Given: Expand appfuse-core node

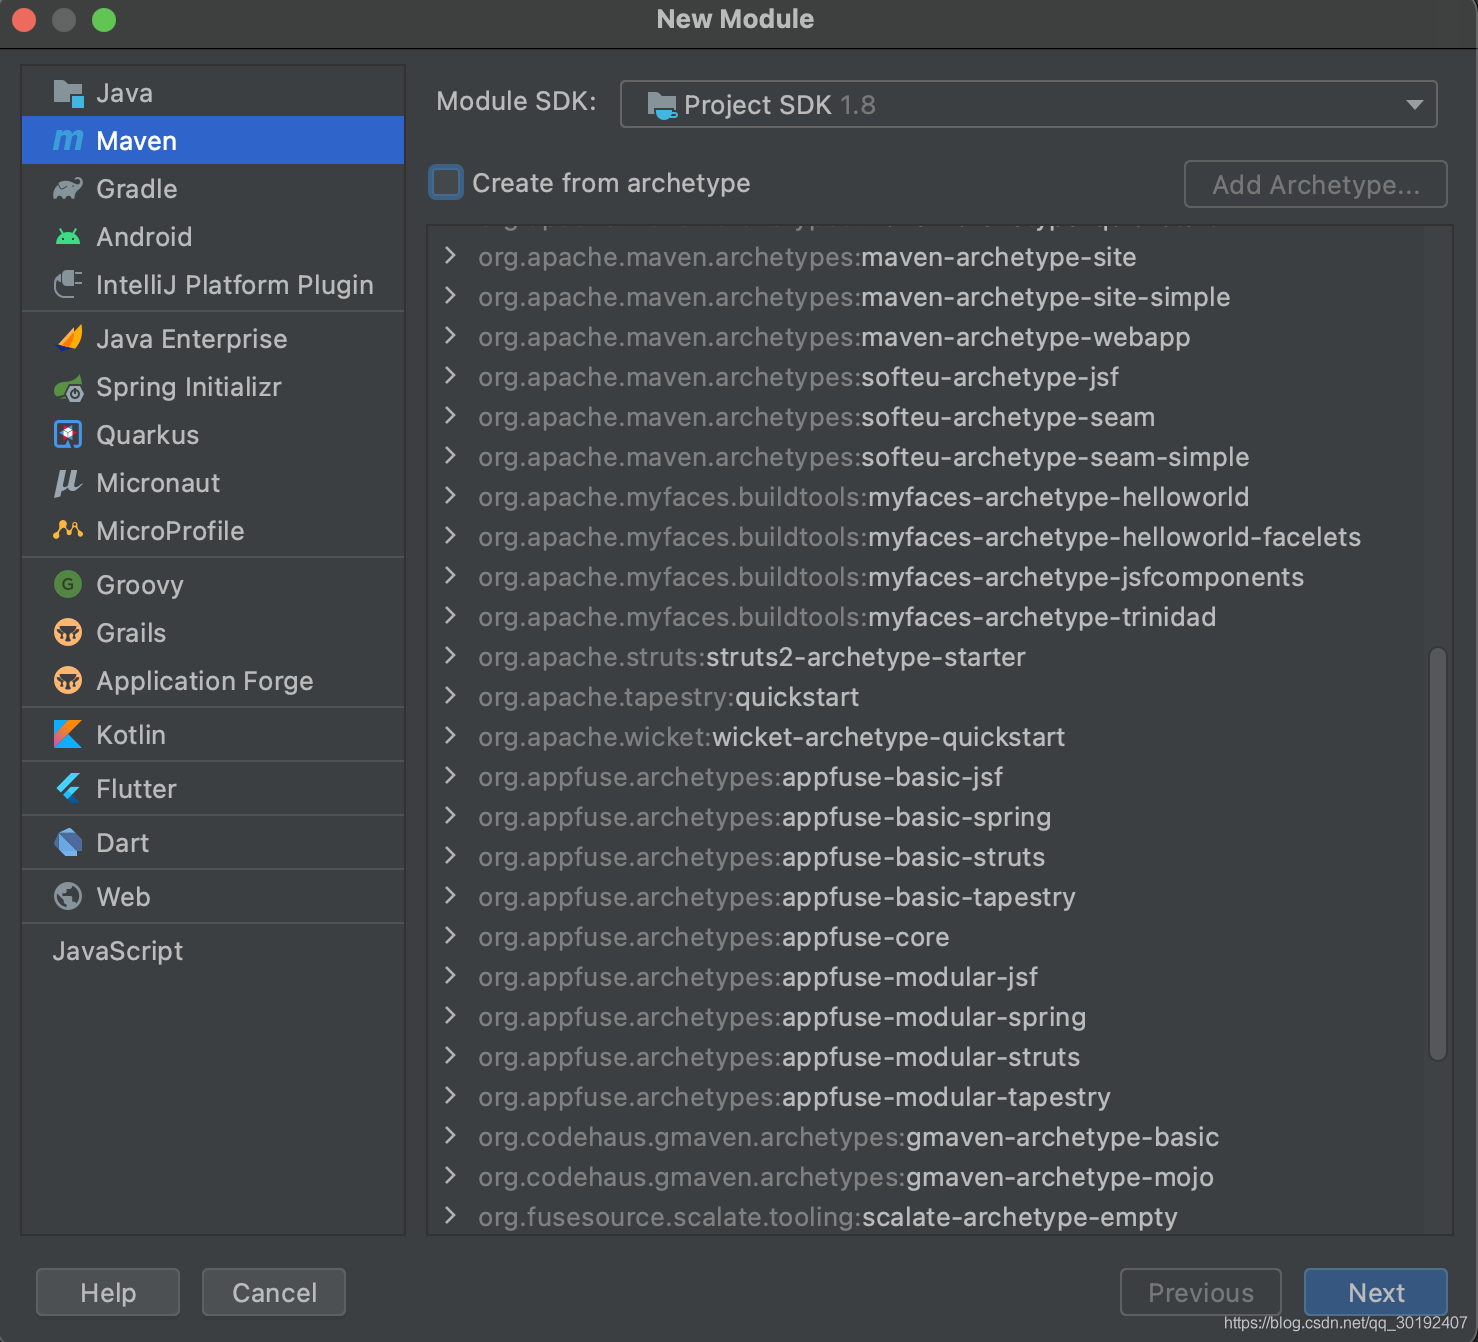Looking at the screenshot, I should click(x=450, y=937).
